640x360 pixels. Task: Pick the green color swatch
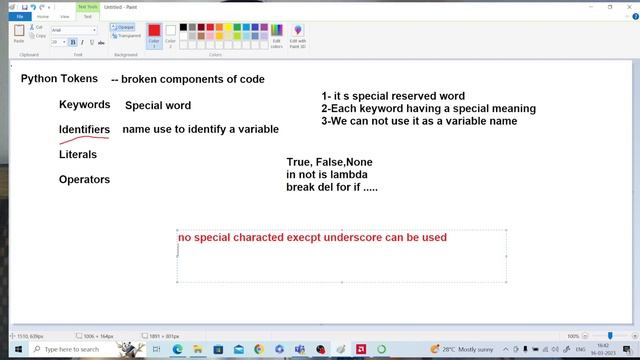click(237, 27)
